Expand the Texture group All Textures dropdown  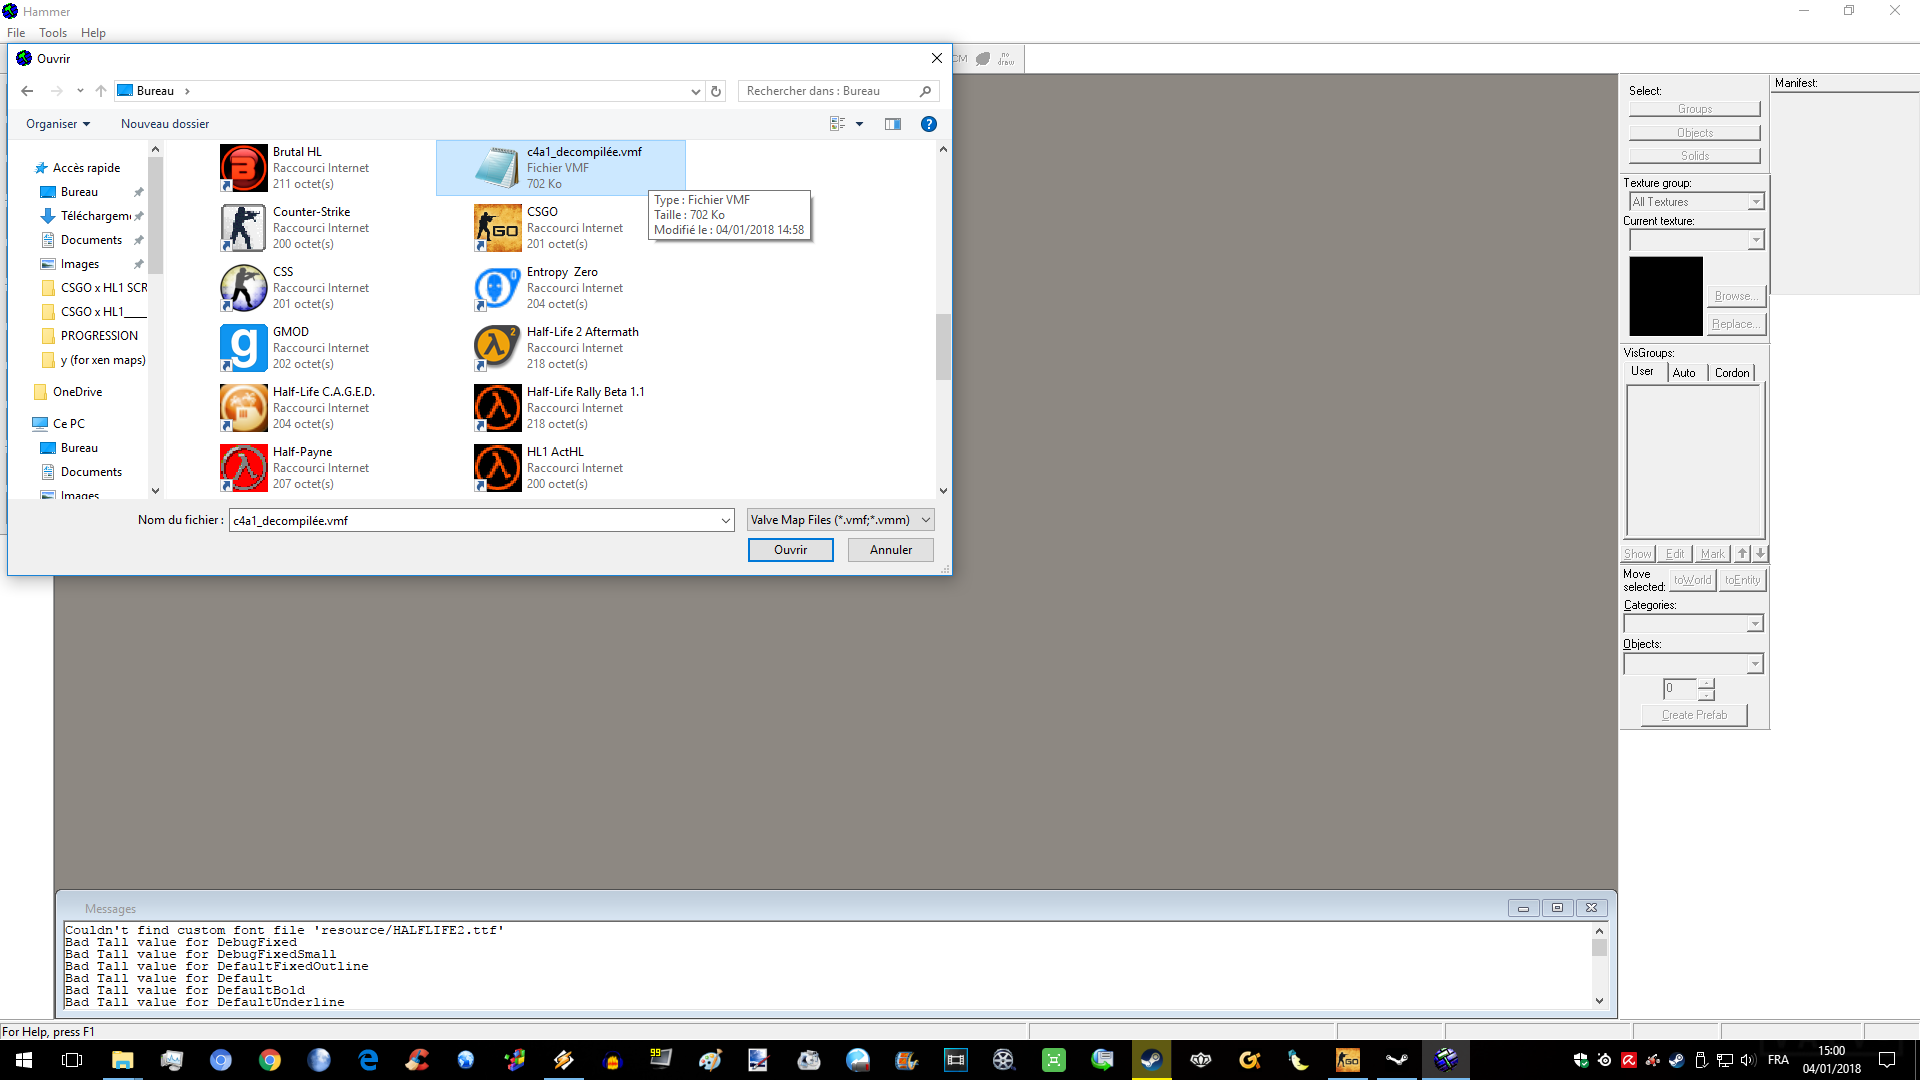1755,202
